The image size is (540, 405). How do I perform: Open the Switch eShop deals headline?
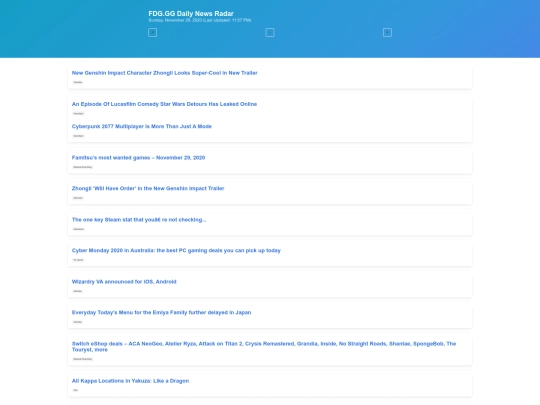coord(264,346)
